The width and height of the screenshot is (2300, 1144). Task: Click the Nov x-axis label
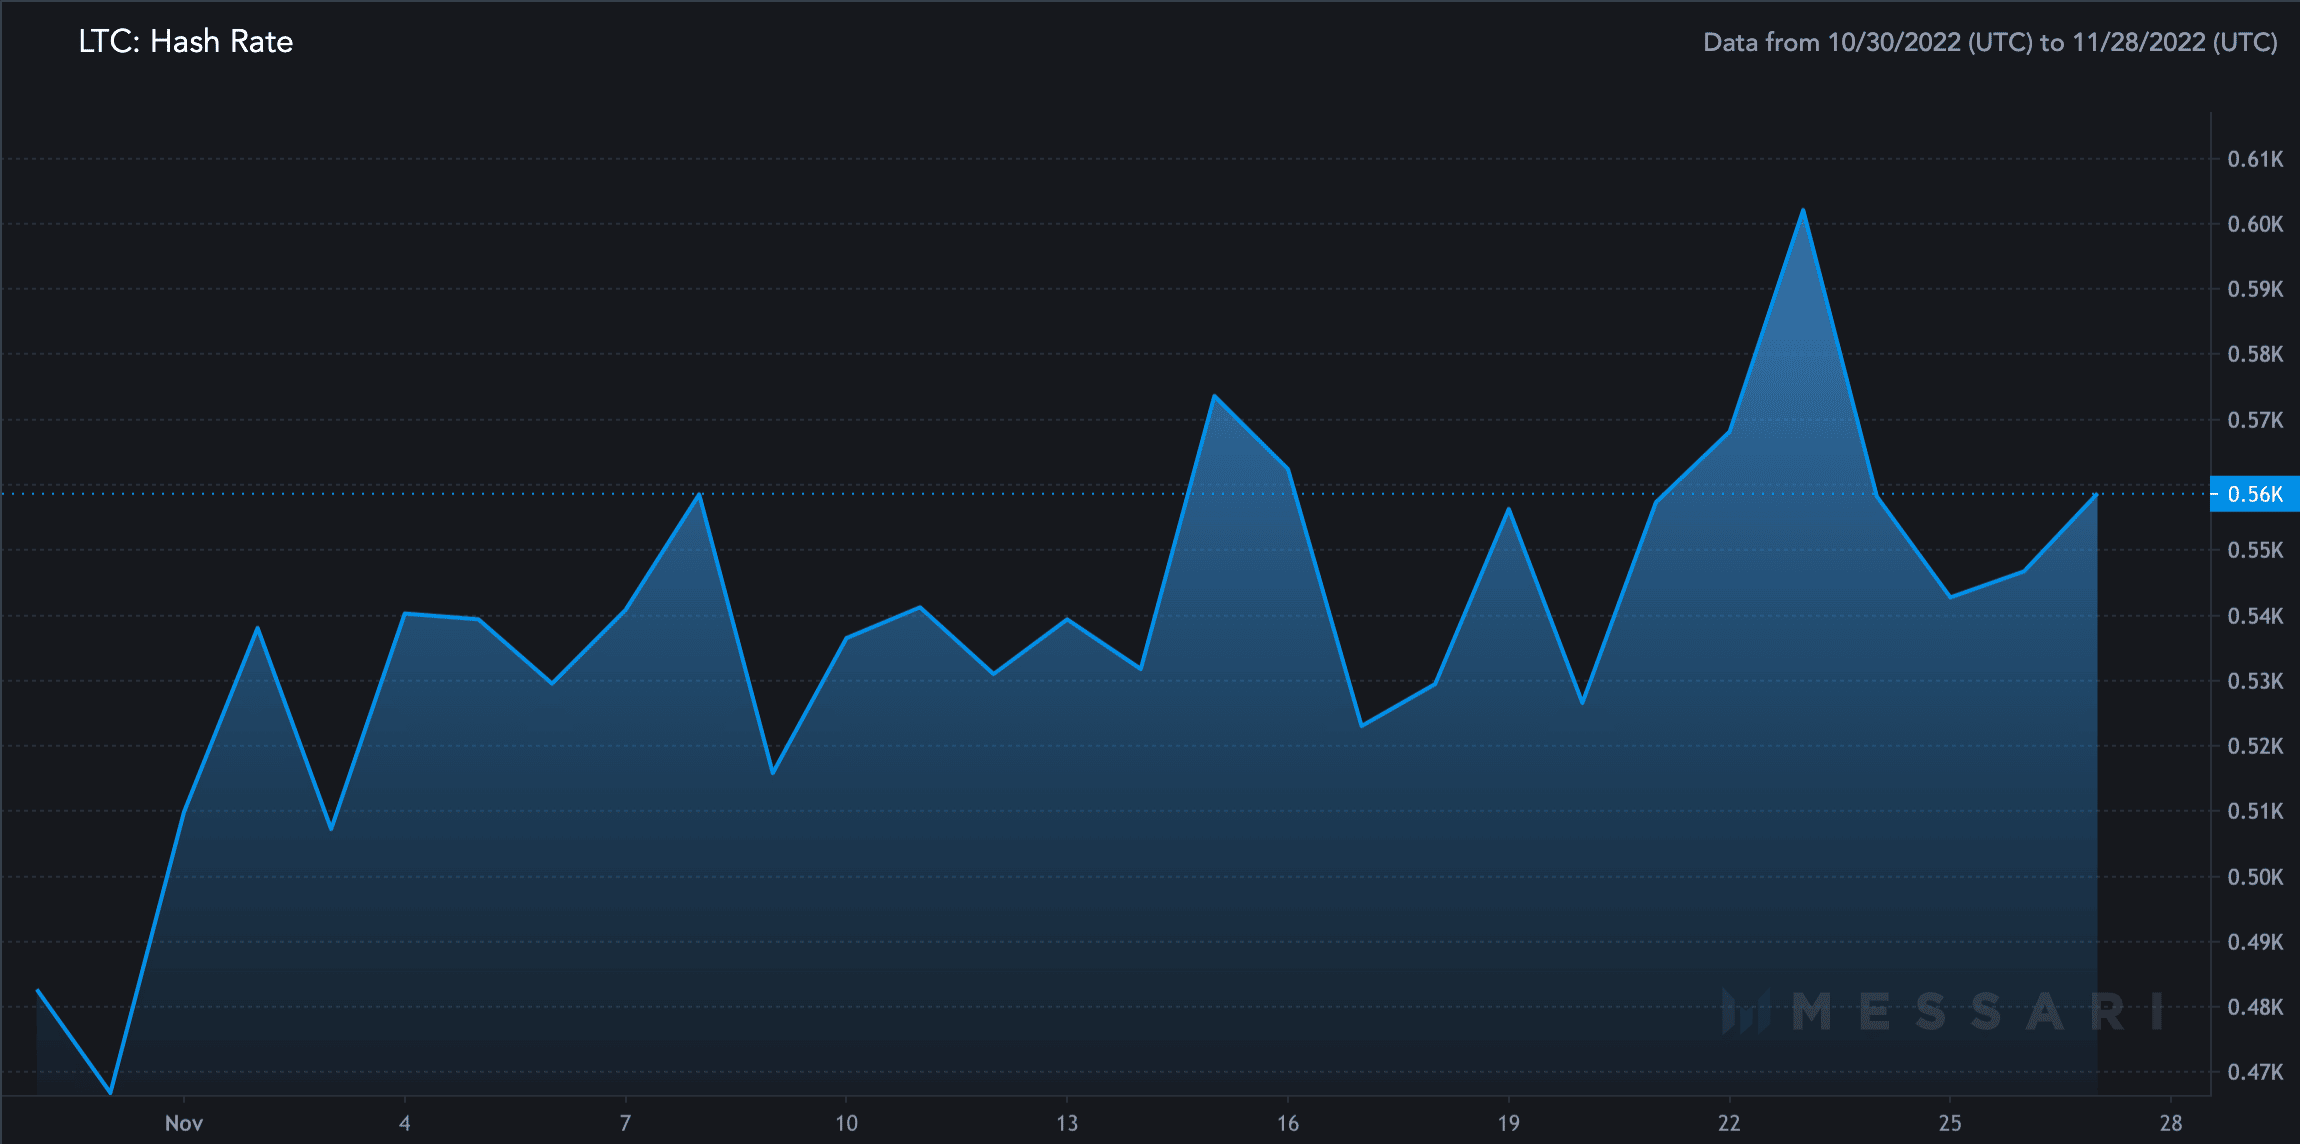[x=184, y=1123]
